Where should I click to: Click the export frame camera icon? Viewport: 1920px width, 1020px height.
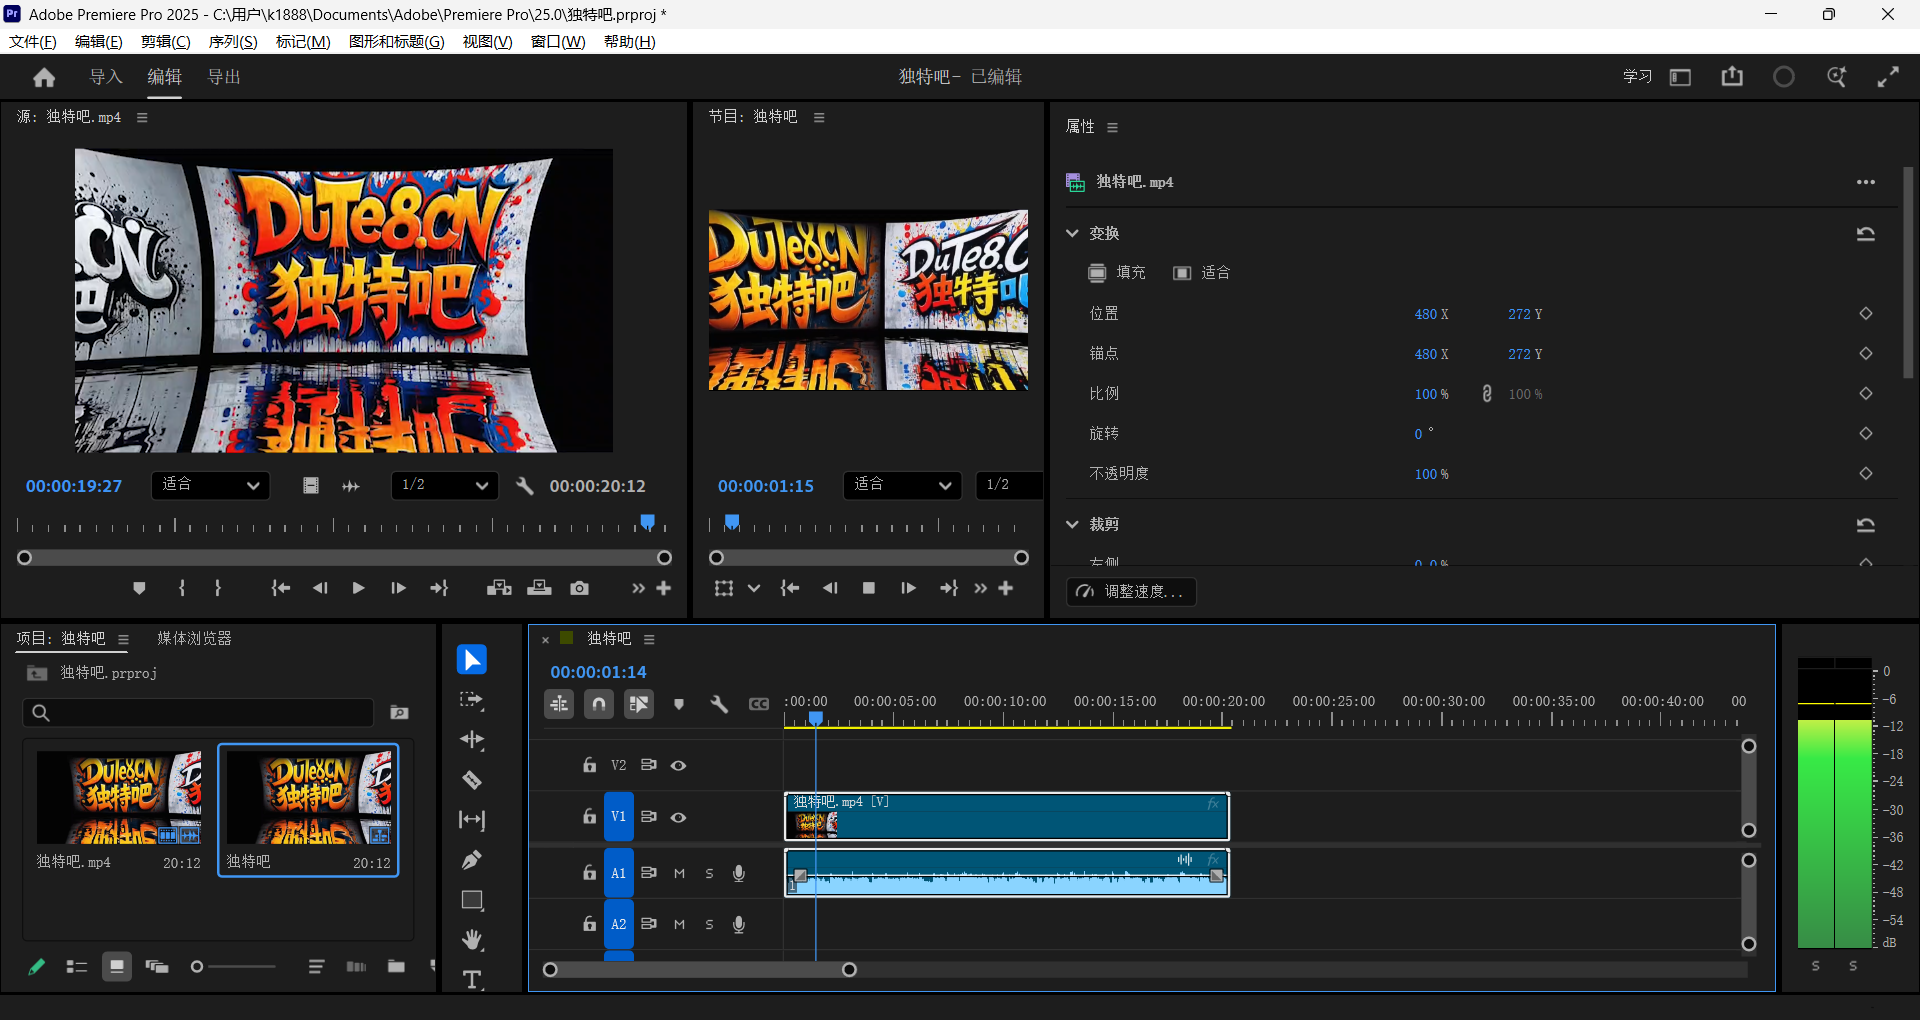pyautogui.click(x=579, y=588)
